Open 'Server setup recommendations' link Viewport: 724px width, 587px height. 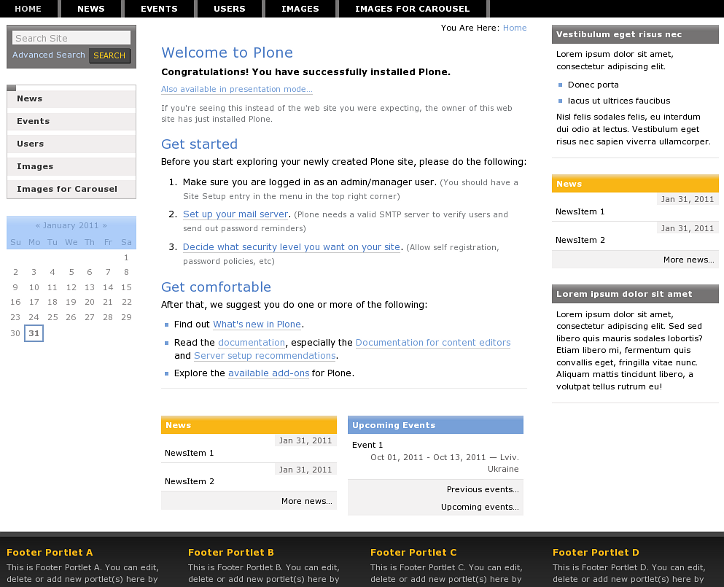pos(265,356)
